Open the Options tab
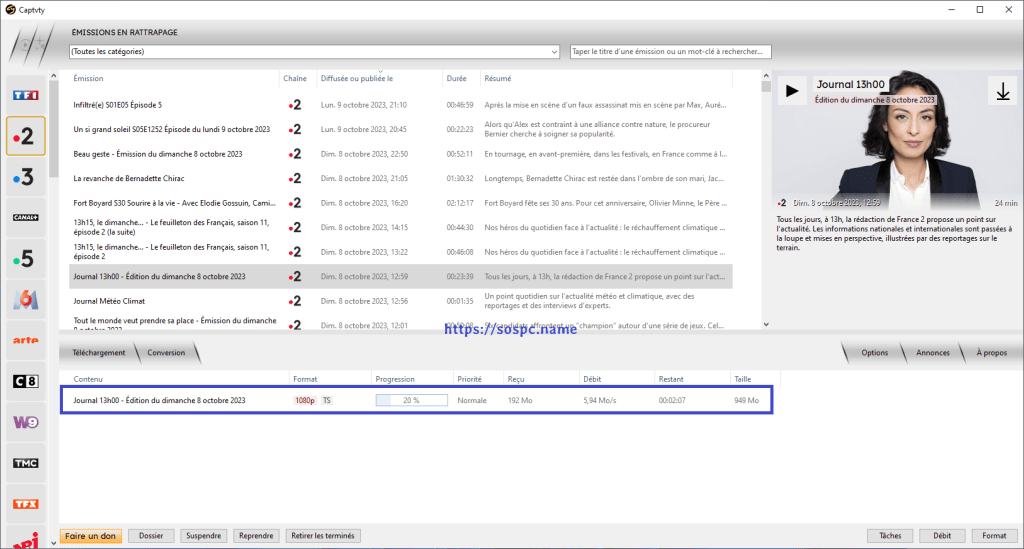1024x549 pixels. click(x=874, y=353)
